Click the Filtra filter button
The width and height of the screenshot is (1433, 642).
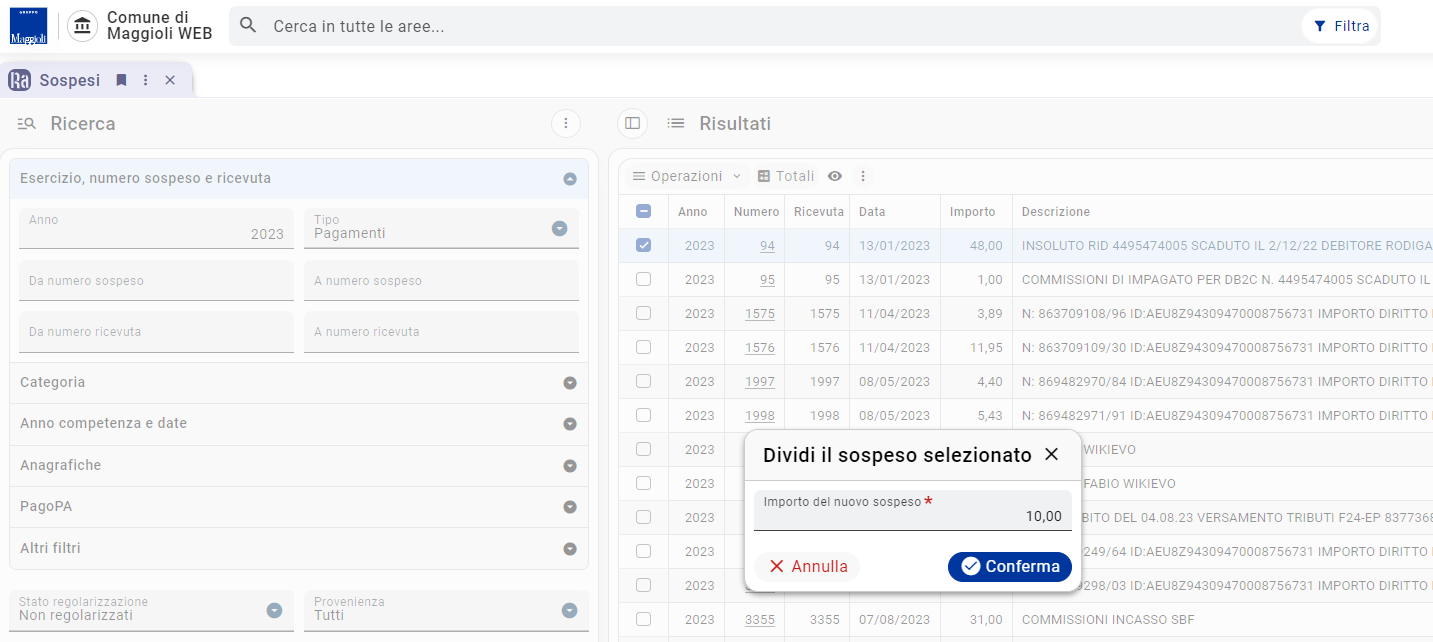[x=1341, y=26]
